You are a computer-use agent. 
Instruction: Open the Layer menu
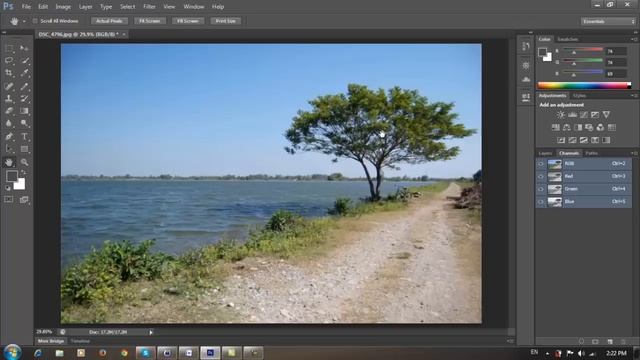(x=85, y=7)
